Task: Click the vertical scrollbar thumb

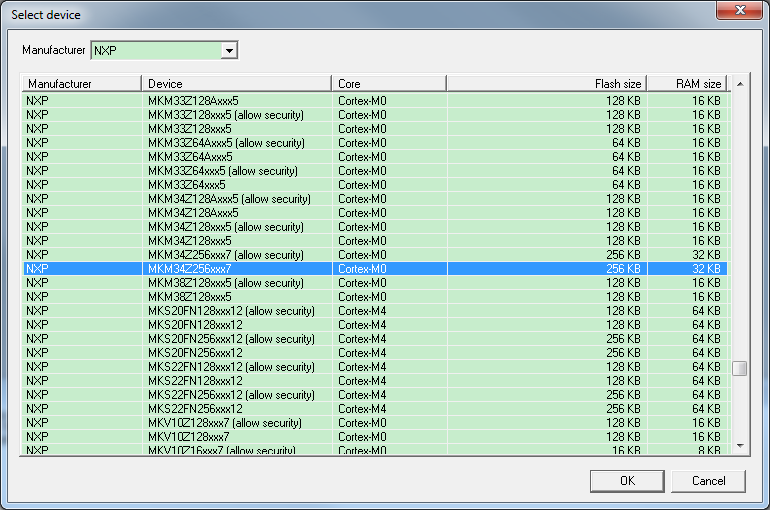Action: [740, 368]
